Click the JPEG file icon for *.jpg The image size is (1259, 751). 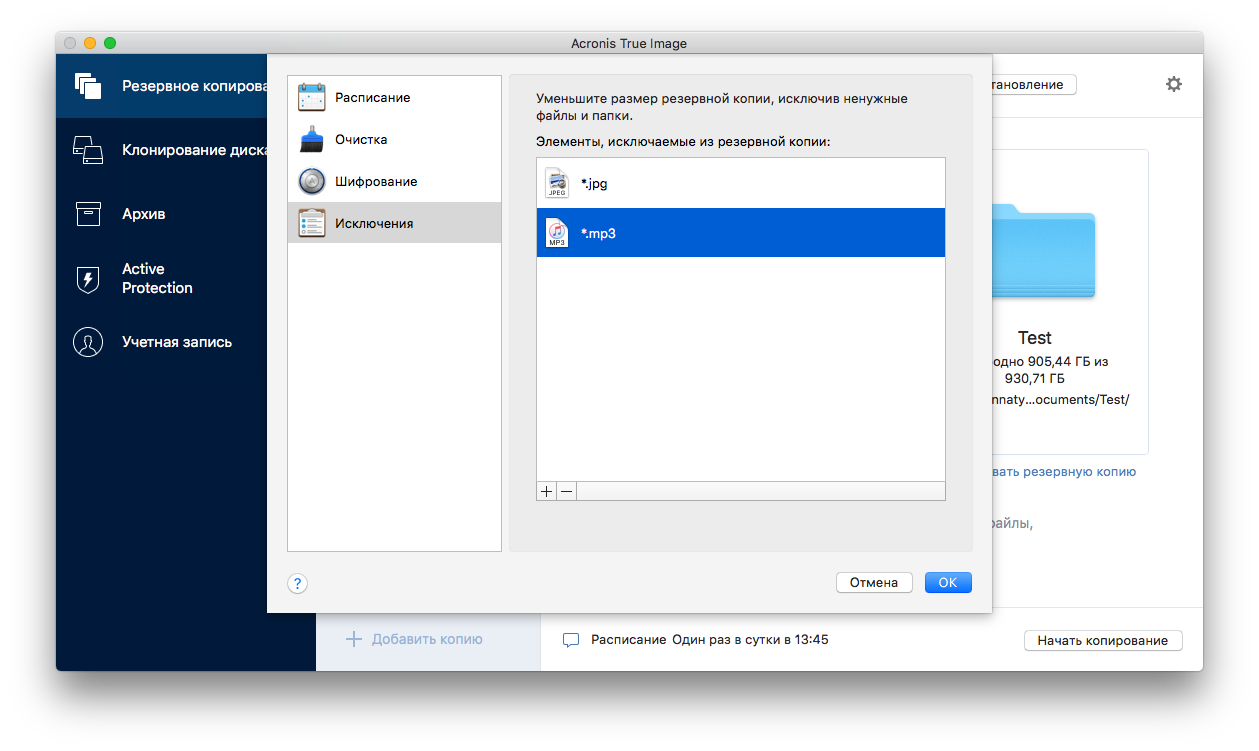pyautogui.click(x=557, y=183)
